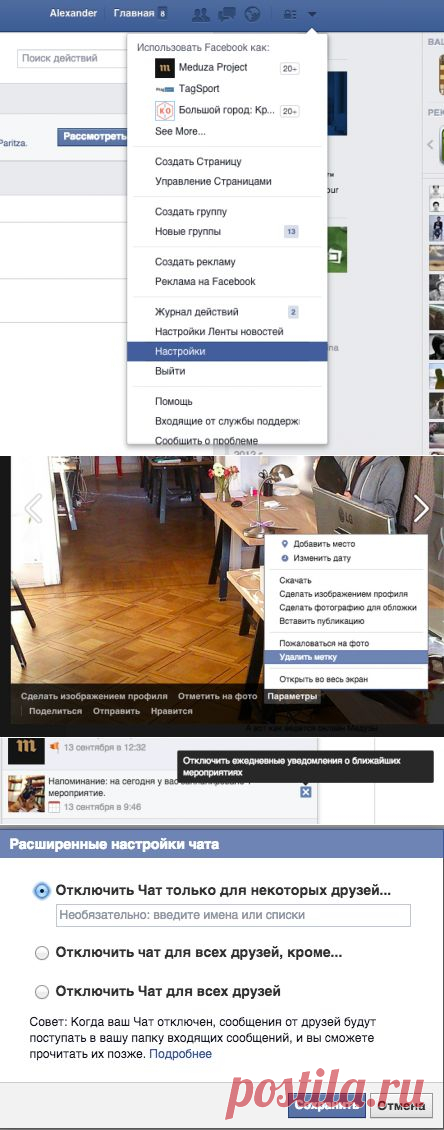Click the Поиск действий search field
444x1130 pixels.
point(73,58)
